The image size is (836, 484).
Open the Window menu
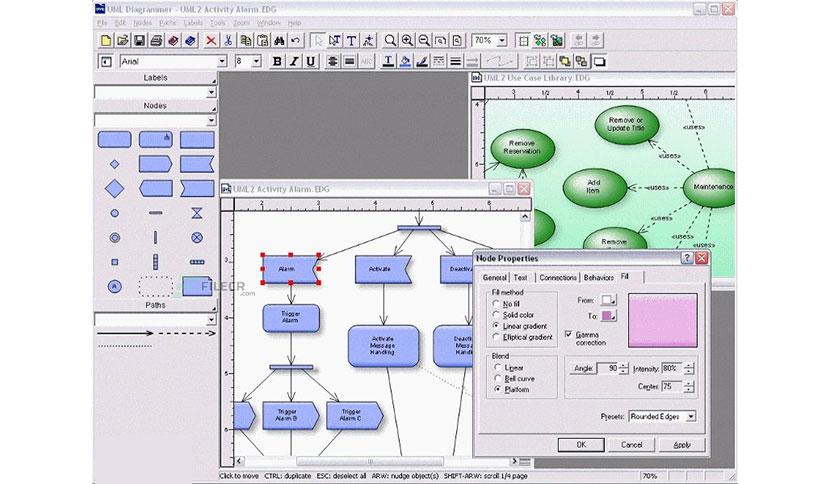(x=269, y=23)
